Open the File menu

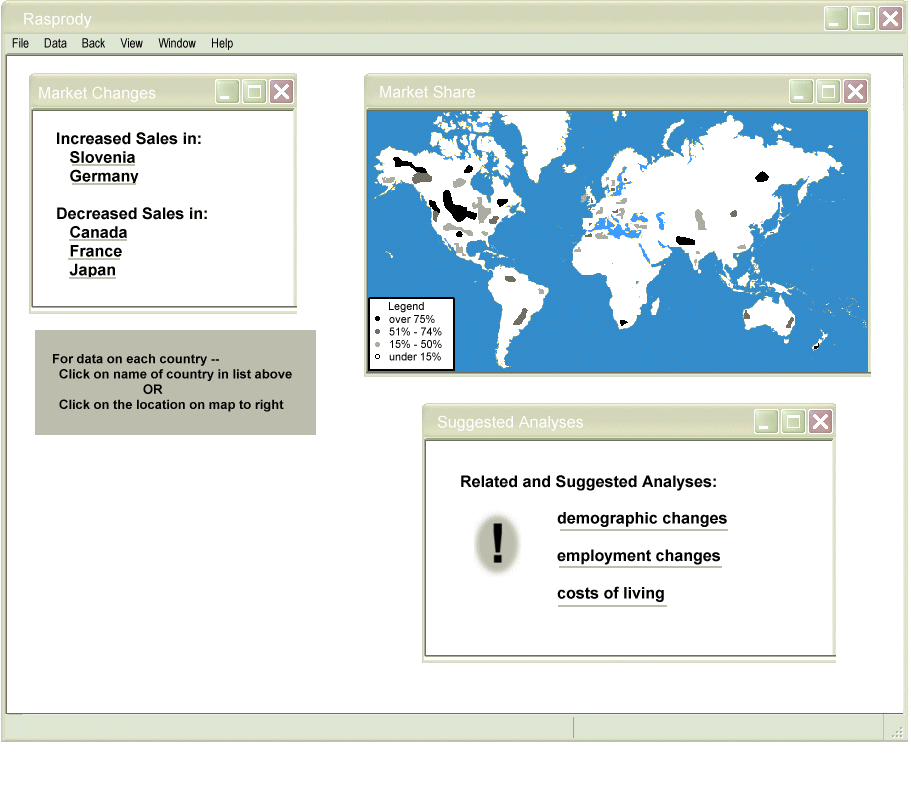tap(20, 43)
